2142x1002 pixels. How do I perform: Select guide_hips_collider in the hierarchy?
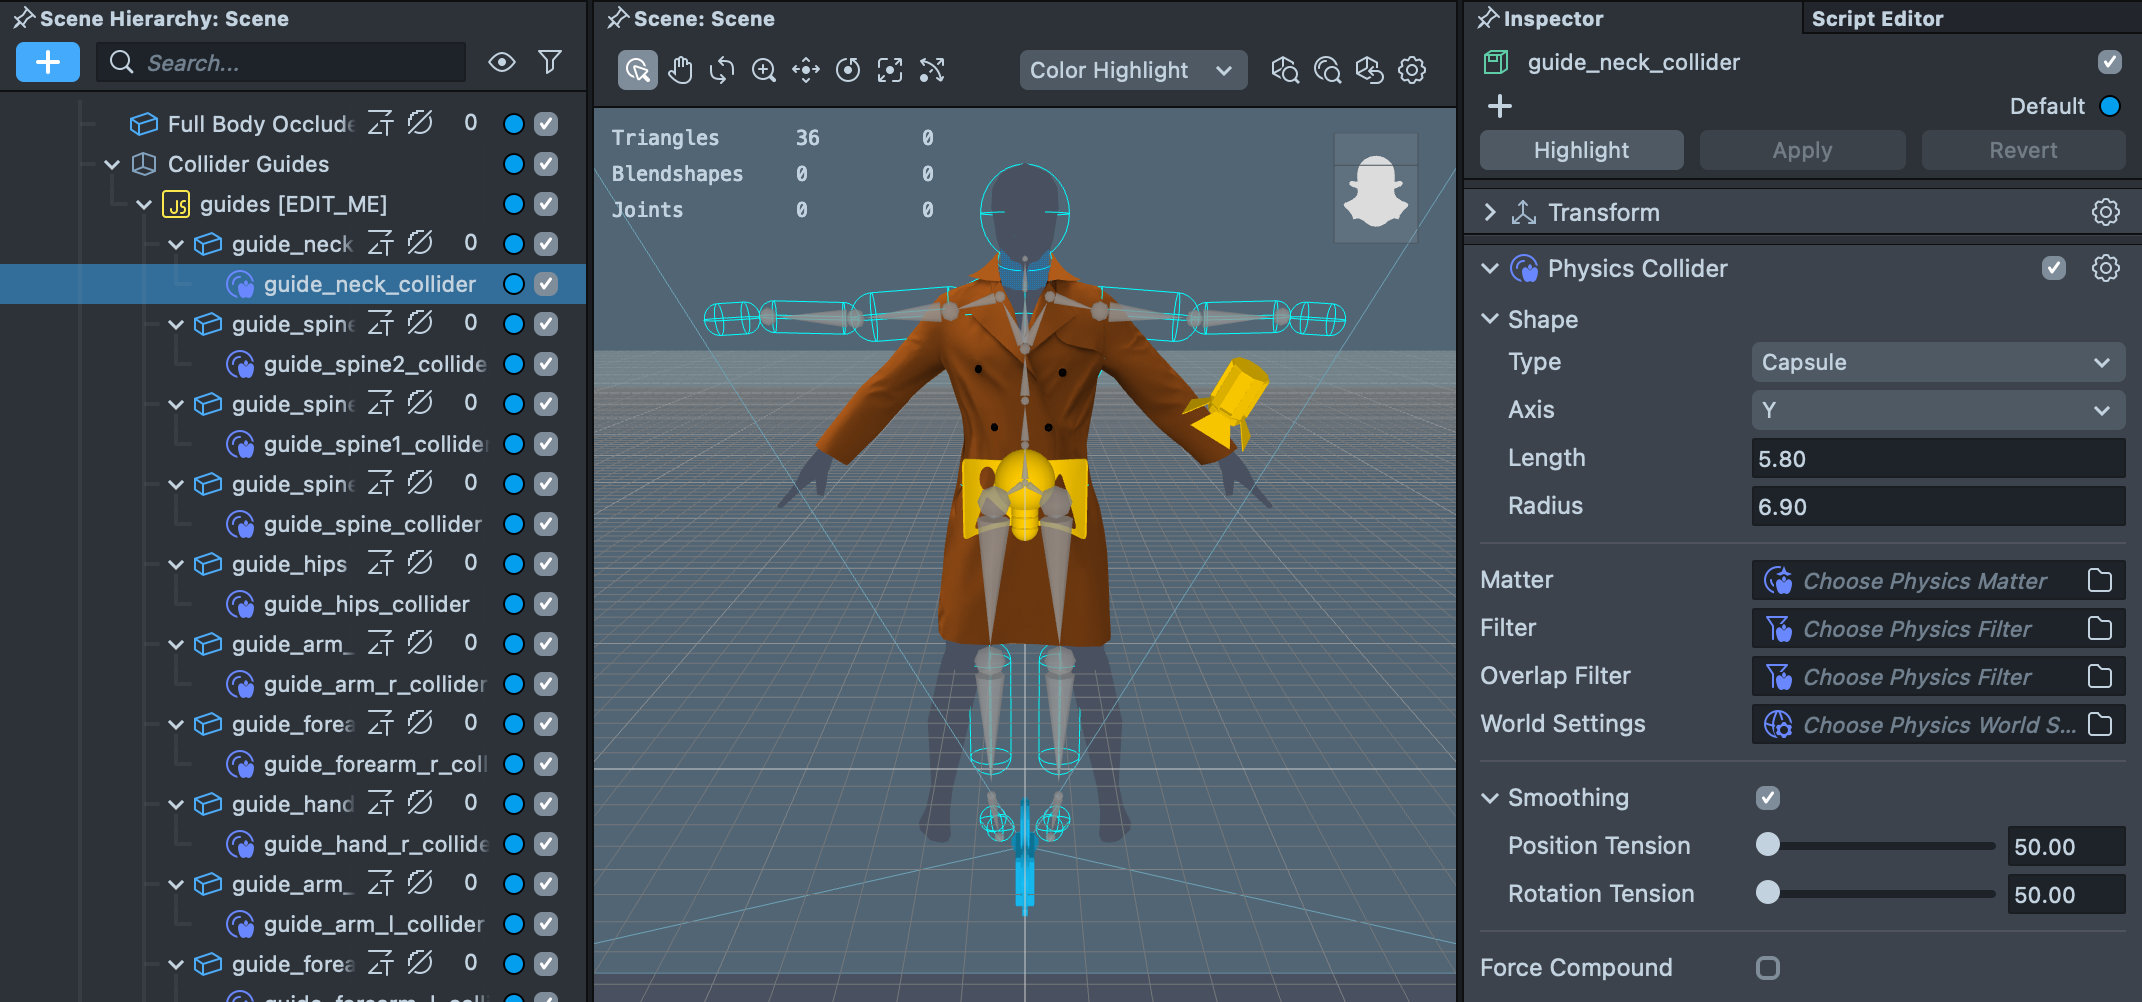366,604
